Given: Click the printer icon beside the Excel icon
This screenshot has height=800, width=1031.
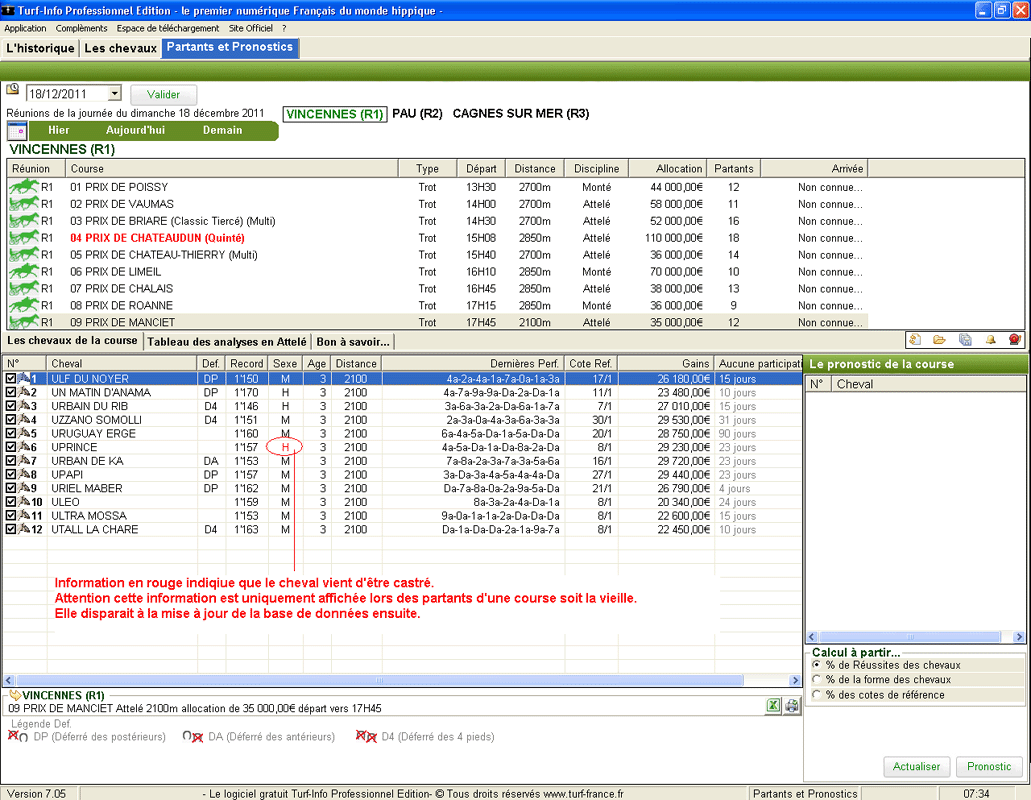Looking at the screenshot, I should click(792, 706).
